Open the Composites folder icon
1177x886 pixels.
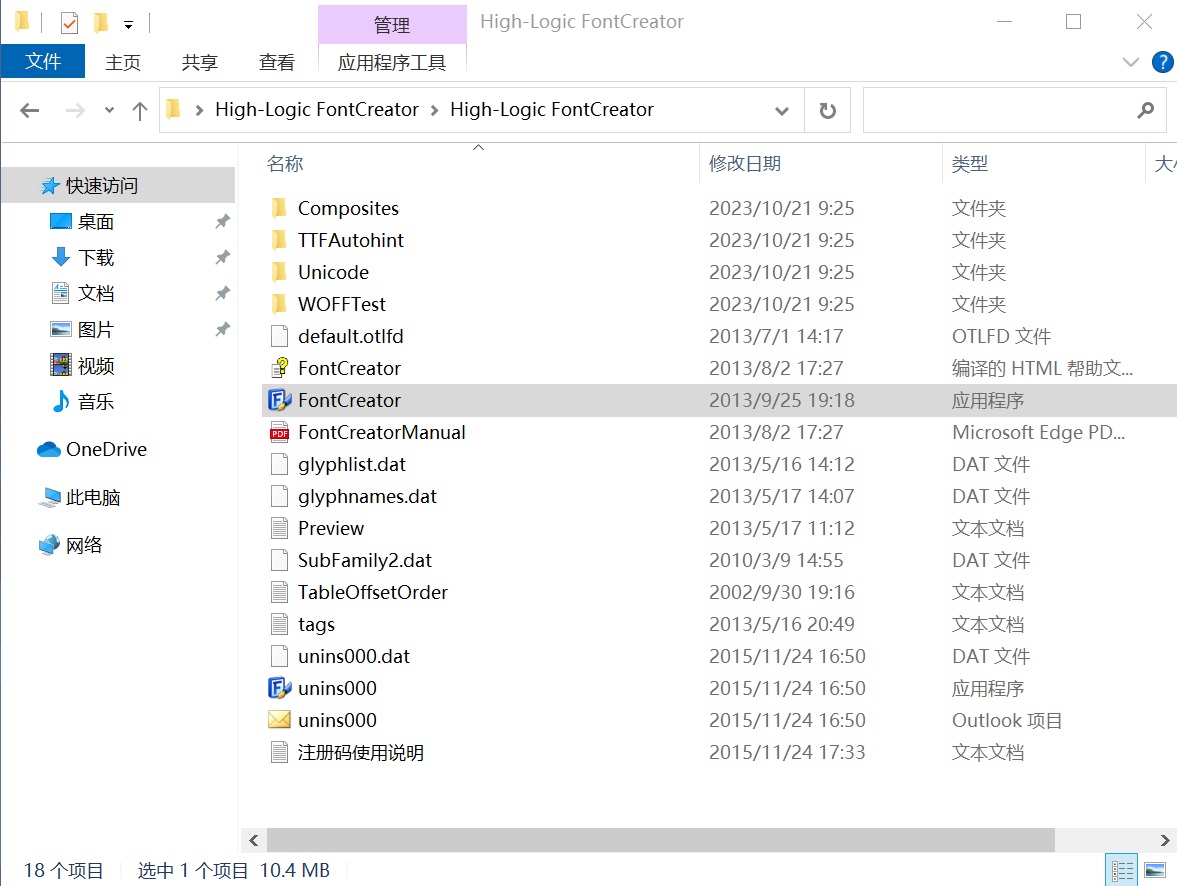click(x=279, y=208)
